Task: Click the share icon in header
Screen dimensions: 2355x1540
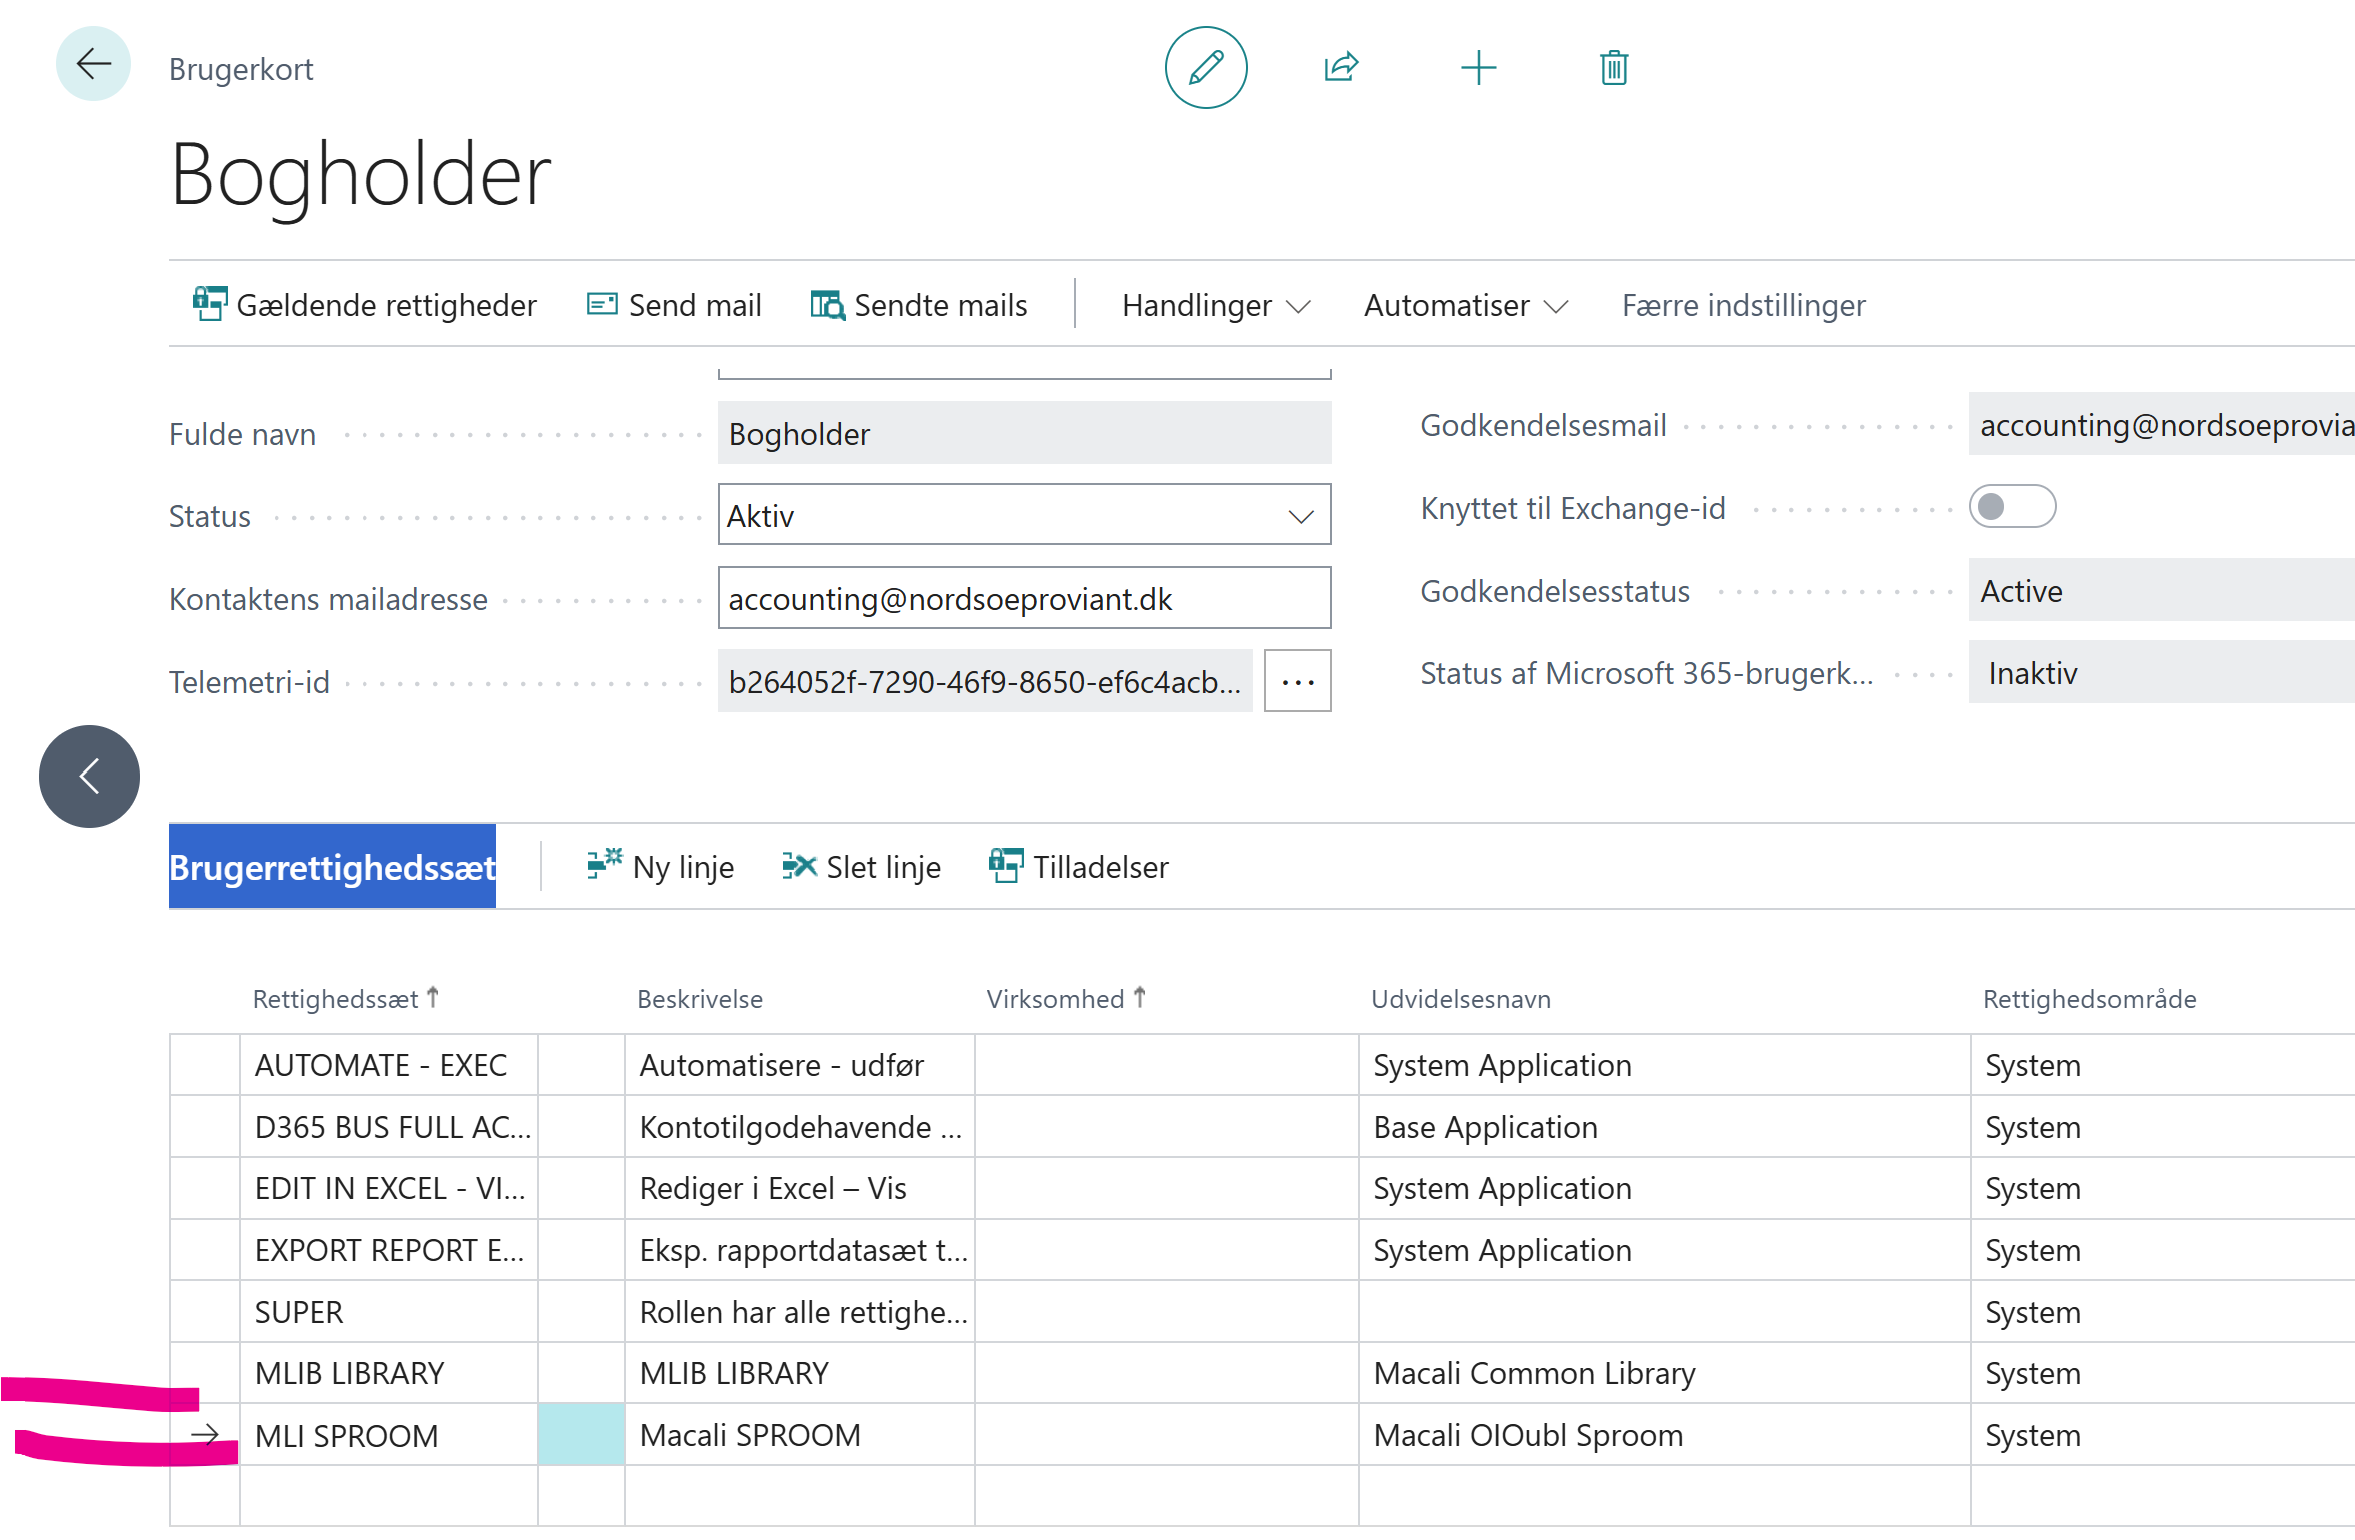Action: [1340, 68]
